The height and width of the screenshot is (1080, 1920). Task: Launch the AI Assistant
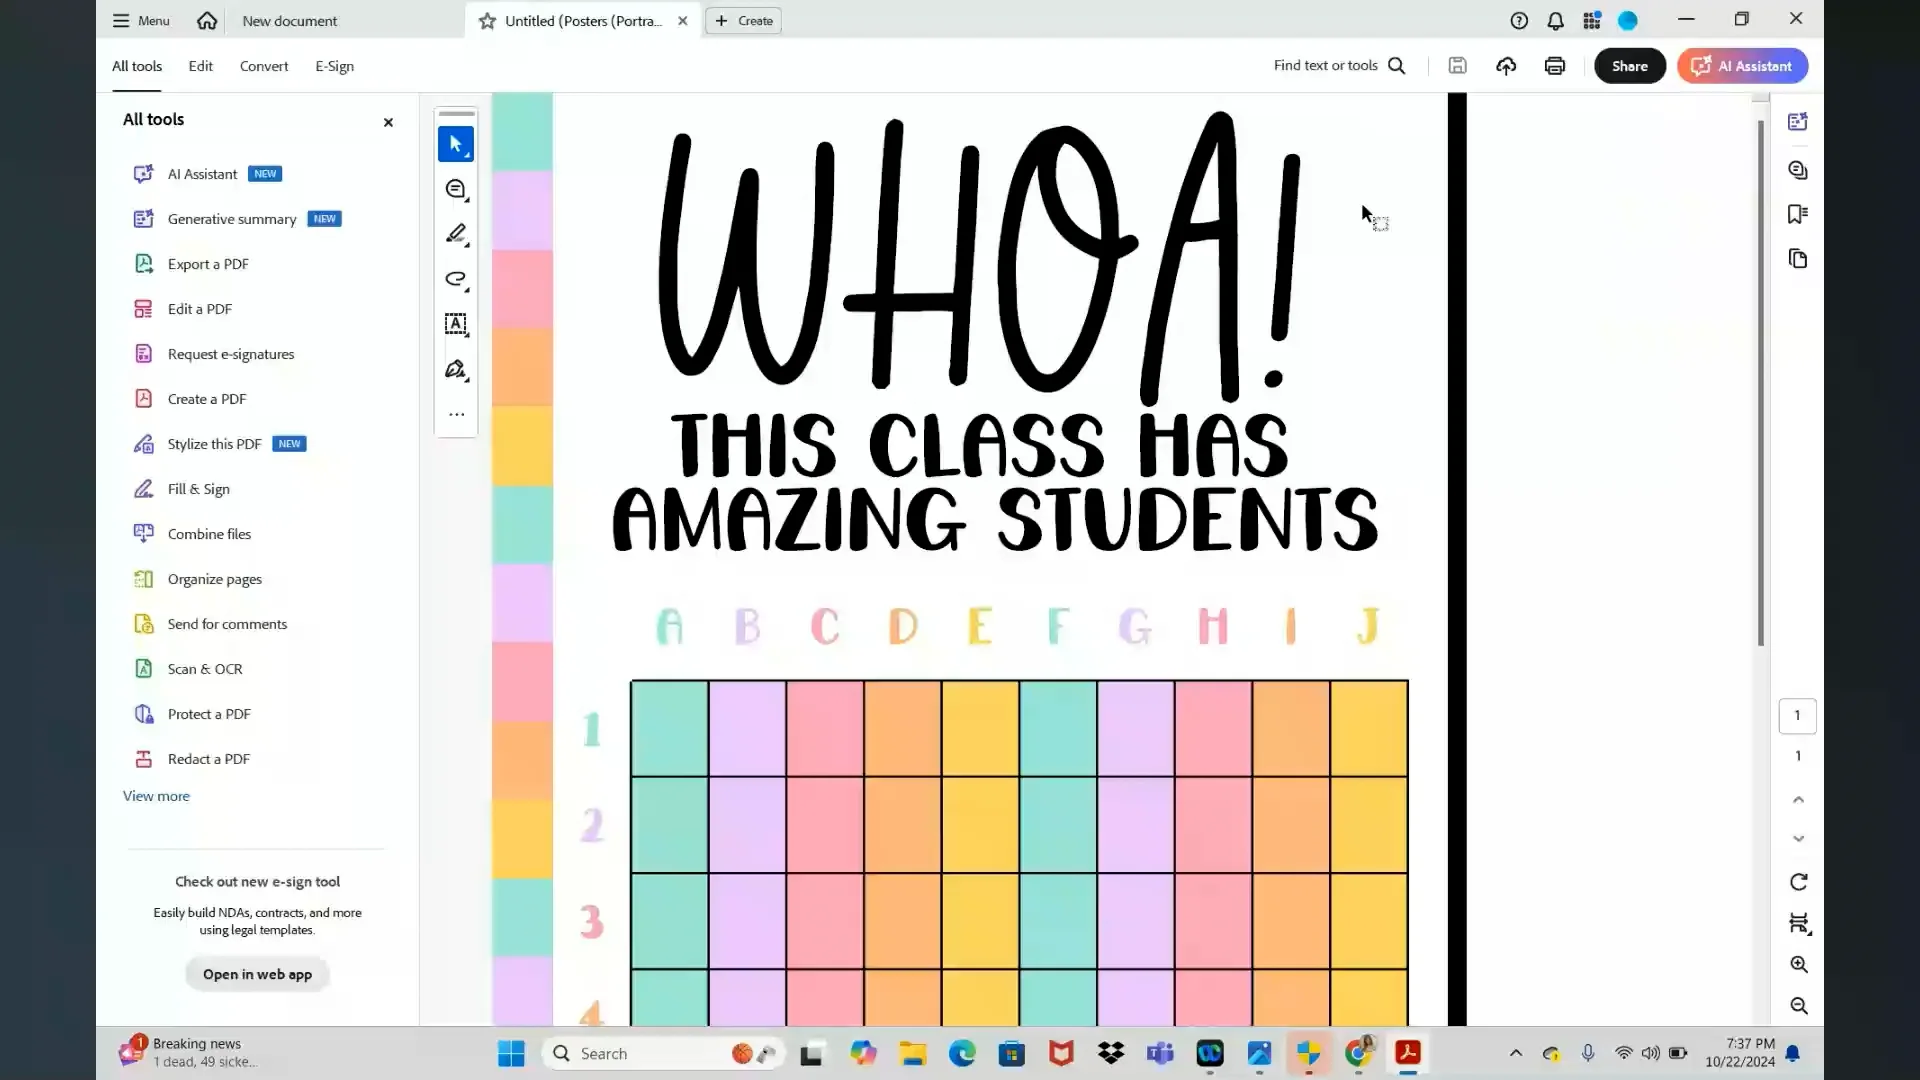pyautogui.click(x=1742, y=66)
